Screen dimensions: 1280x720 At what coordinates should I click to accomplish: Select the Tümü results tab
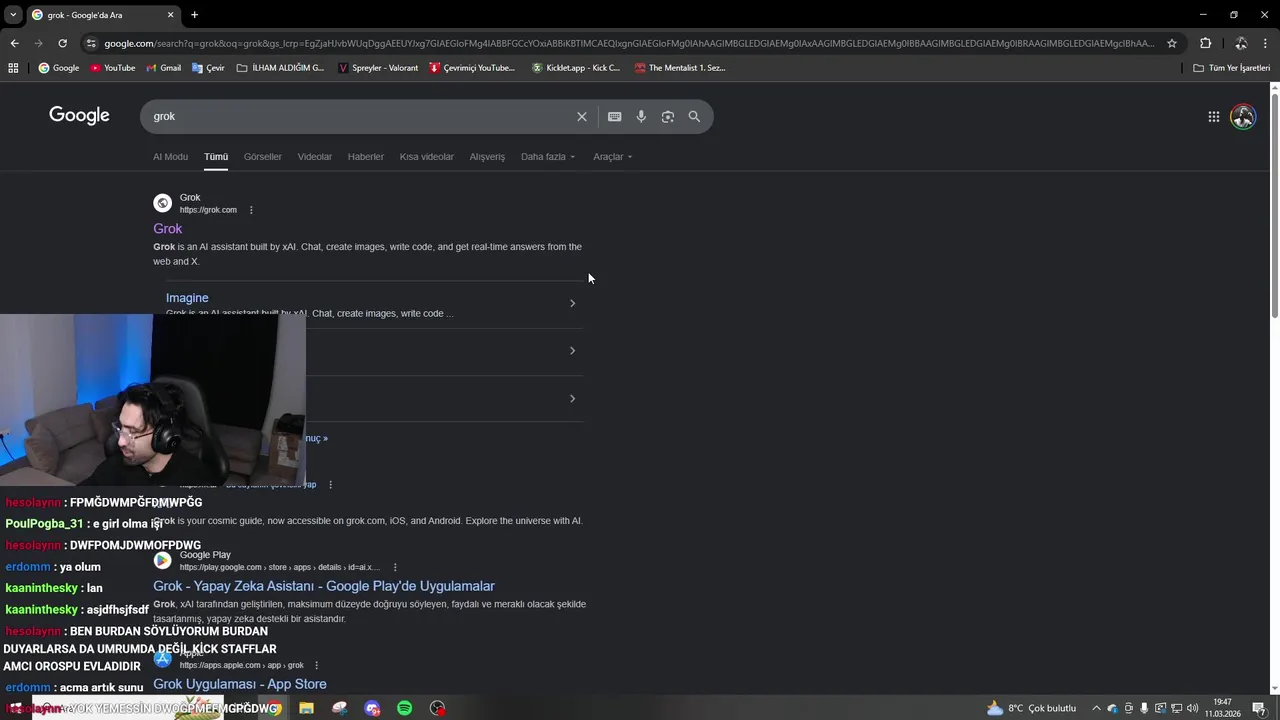click(x=216, y=157)
